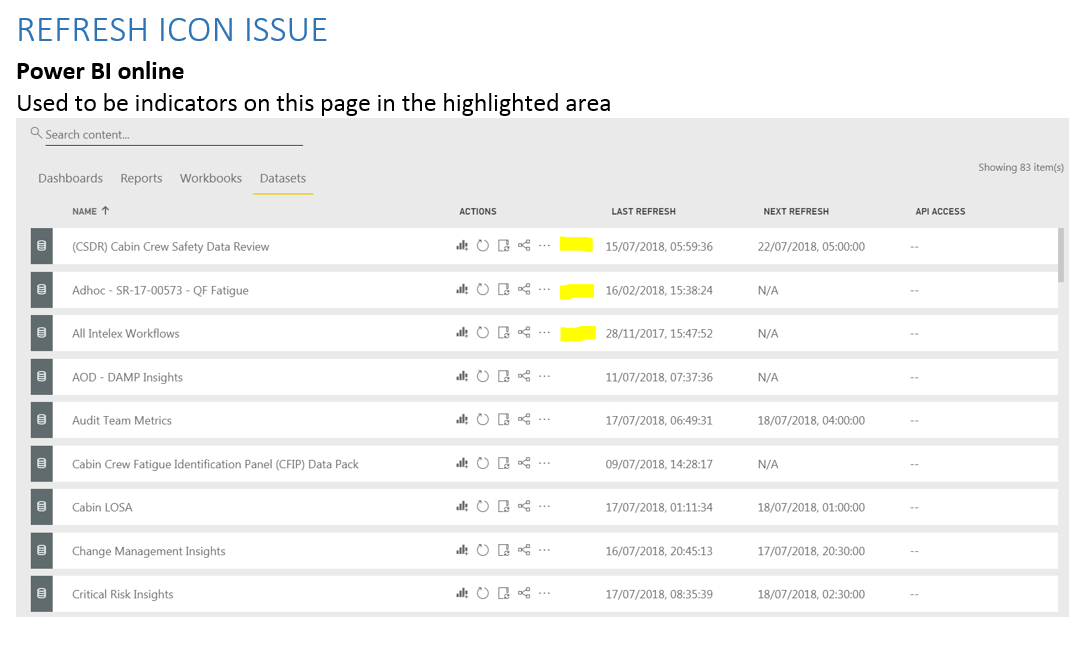Sort by NEXT REFRESH column header
The image size is (1081, 646).
(796, 212)
